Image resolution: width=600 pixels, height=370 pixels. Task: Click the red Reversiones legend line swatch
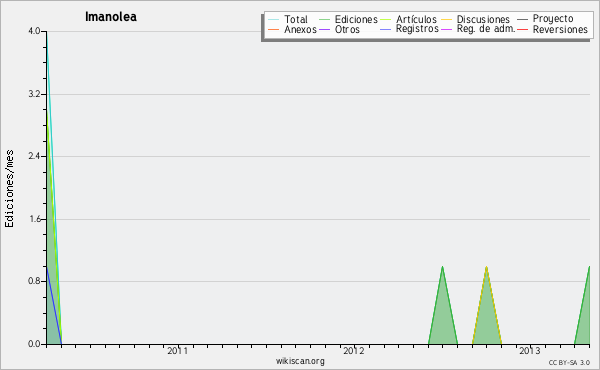click(x=522, y=29)
